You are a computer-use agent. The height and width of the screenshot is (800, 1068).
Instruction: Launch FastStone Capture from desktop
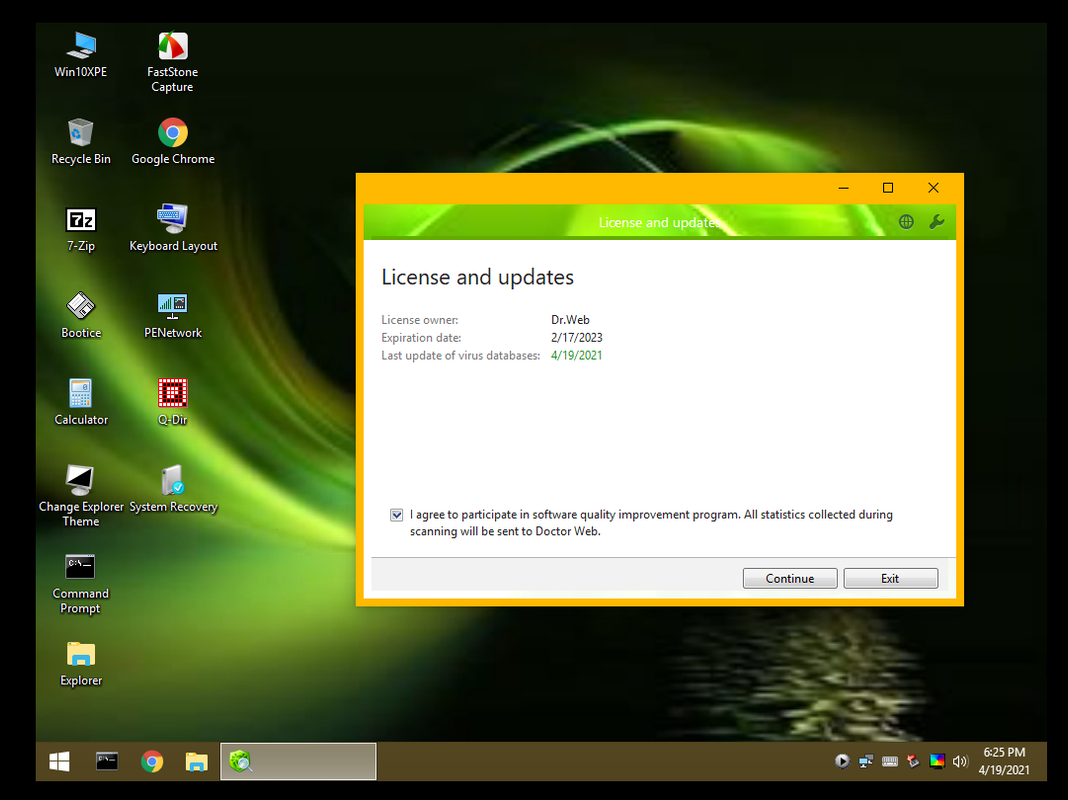point(172,62)
